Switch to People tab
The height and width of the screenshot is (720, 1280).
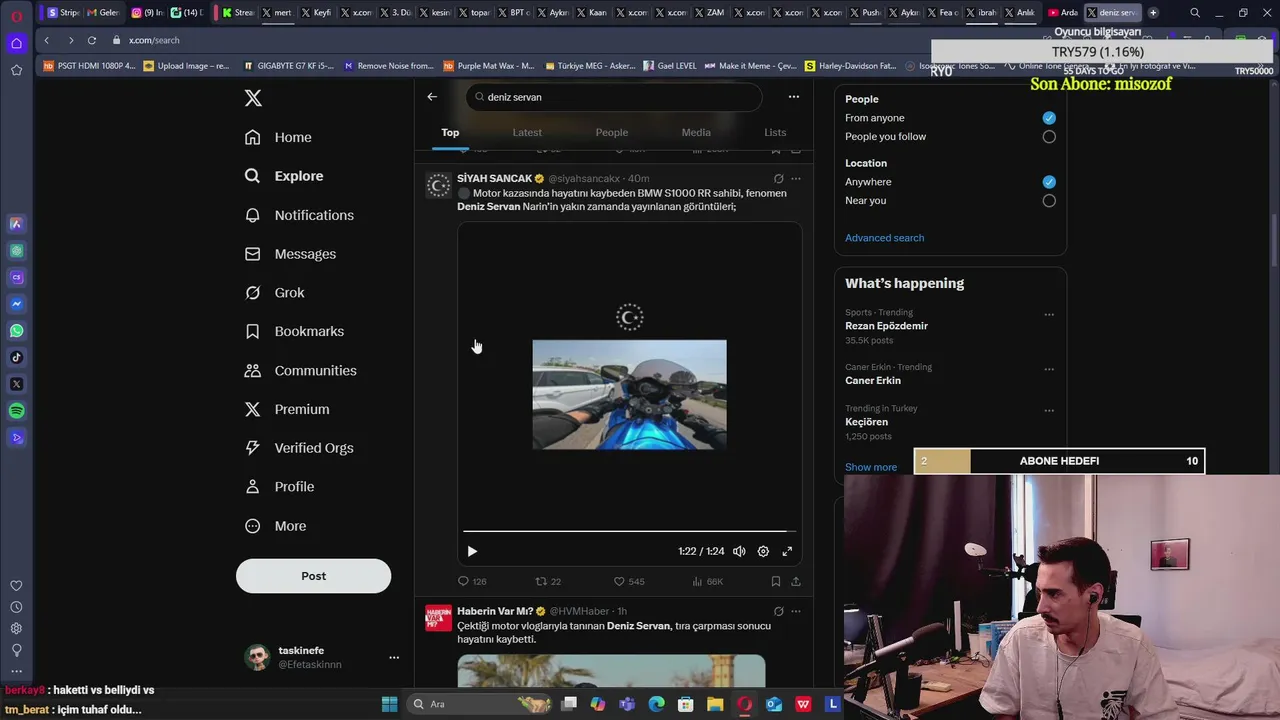point(612,132)
